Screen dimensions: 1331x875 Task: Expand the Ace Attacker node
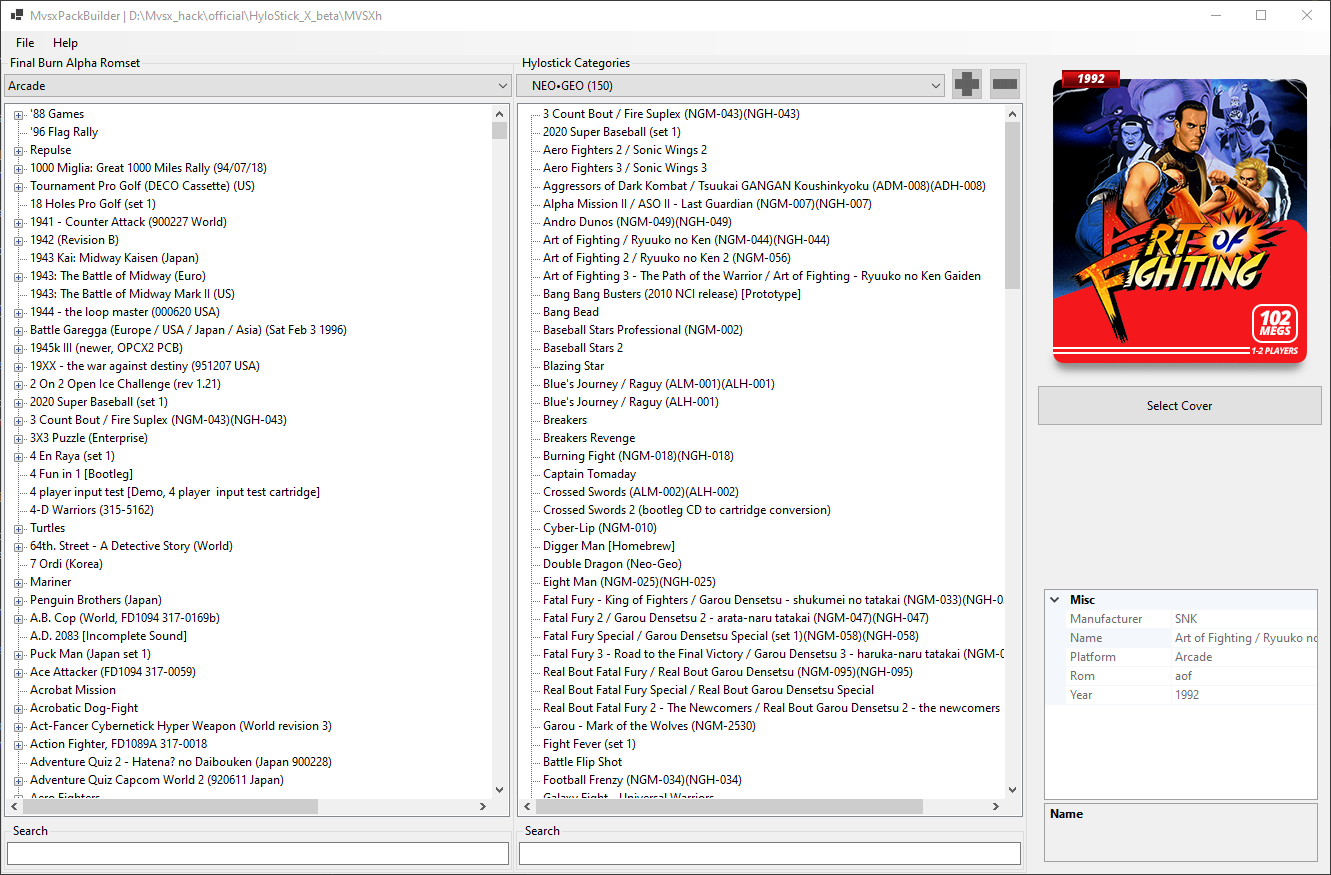[19, 672]
